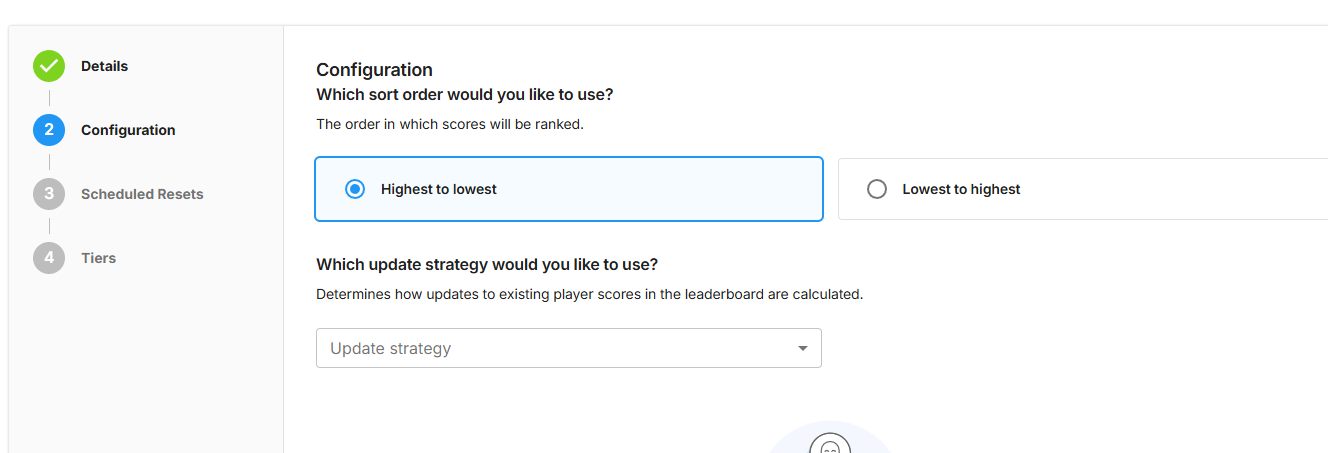The width and height of the screenshot is (1328, 453).
Task: Open the Tiers step label
Action: 98,258
